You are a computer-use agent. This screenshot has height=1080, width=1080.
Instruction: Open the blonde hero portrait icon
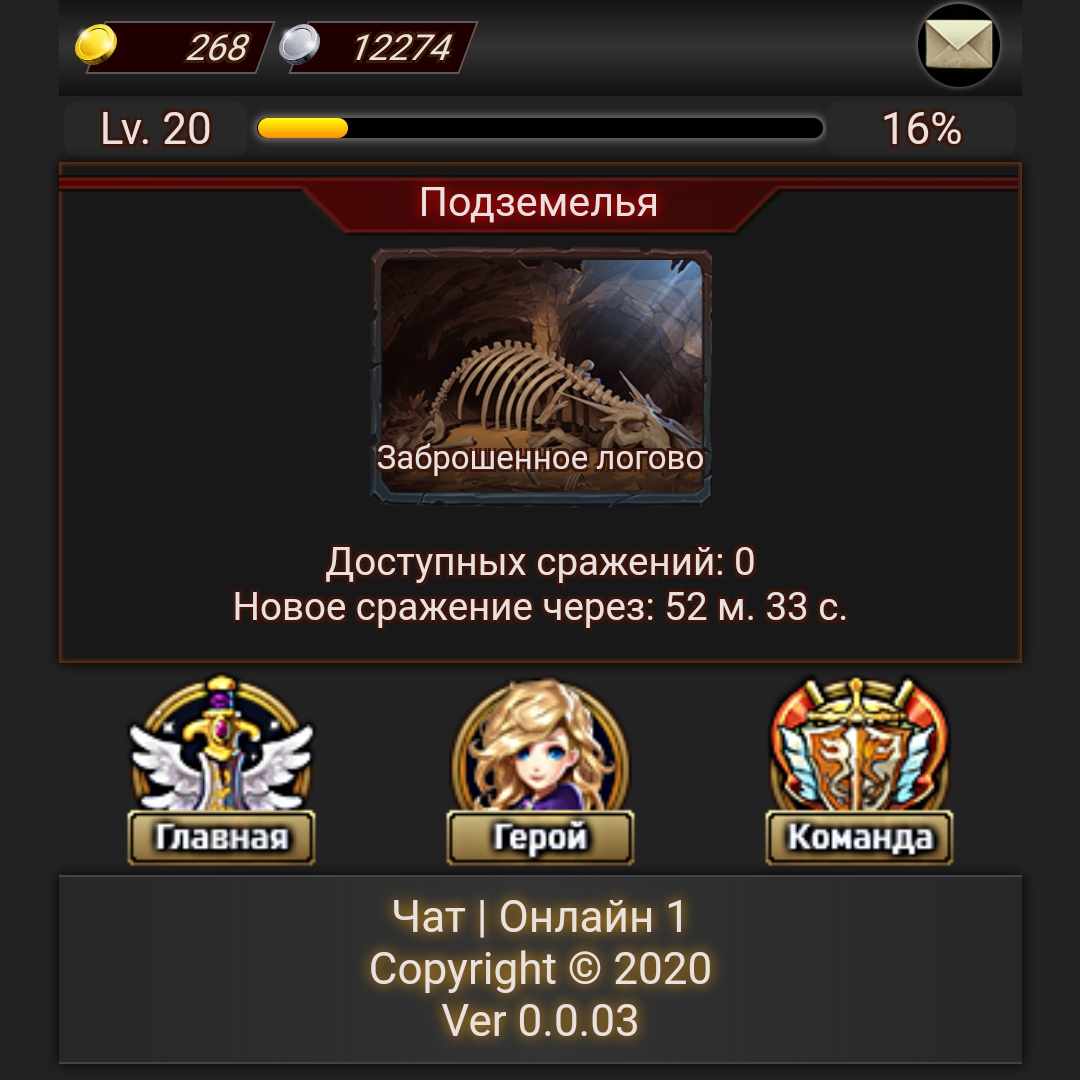point(540,744)
